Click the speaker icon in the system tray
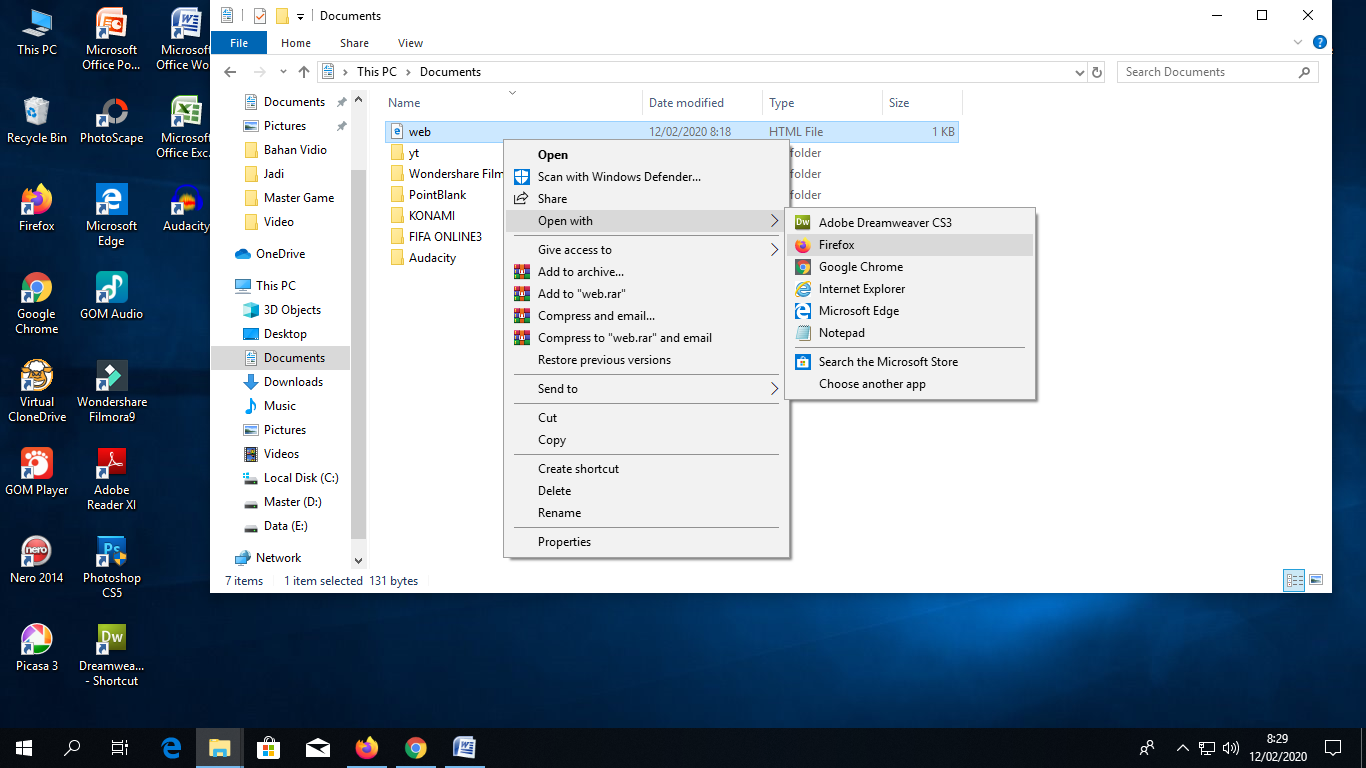 1231,747
